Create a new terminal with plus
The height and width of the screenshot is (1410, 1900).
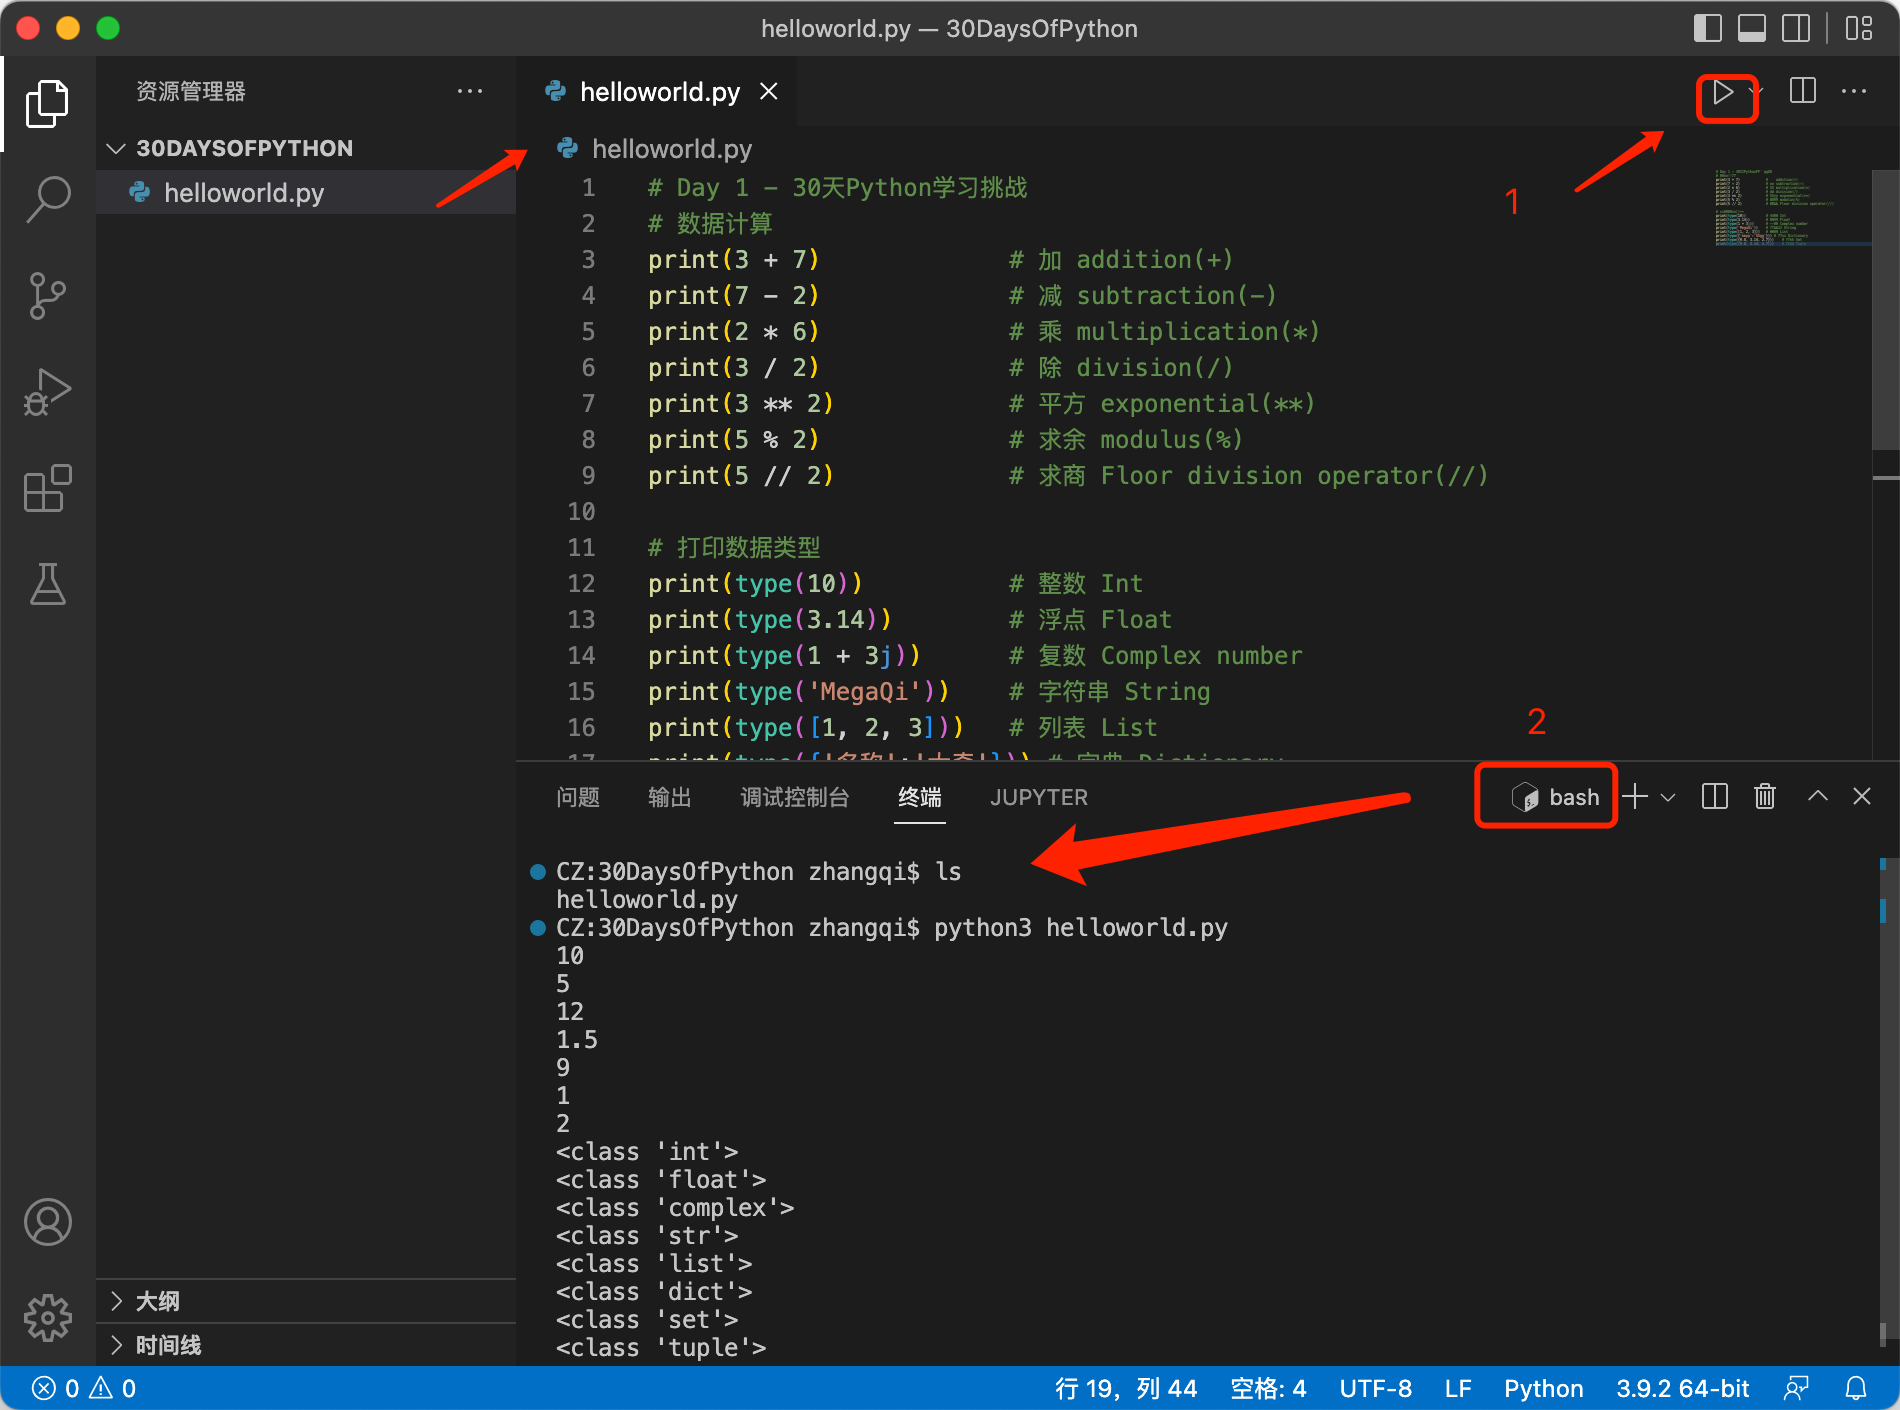[1635, 797]
